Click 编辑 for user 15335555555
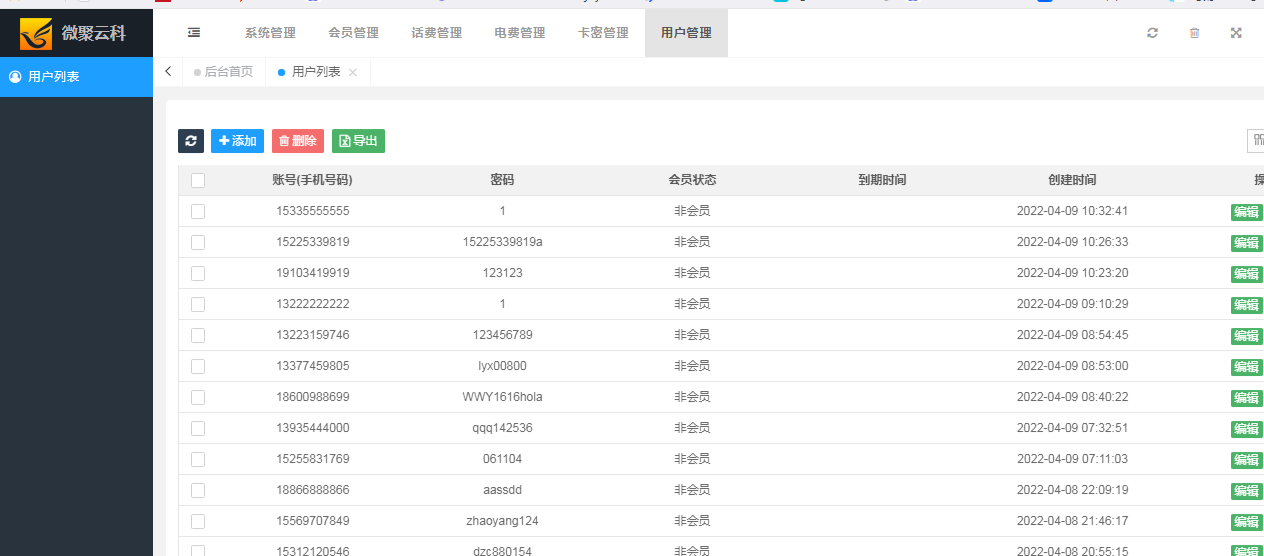The image size is (1264, 556). pyautogui.click(x=1246, y=212)
